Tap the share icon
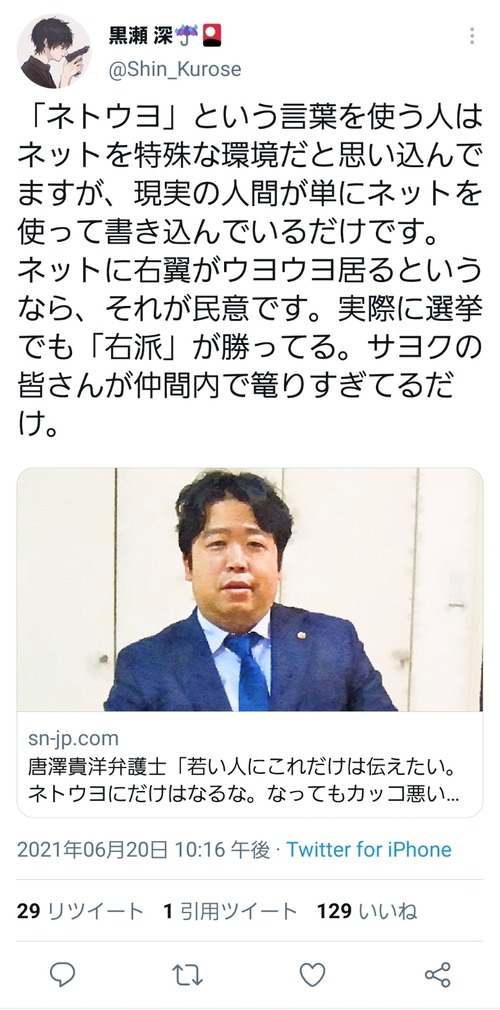 (438, 975)
